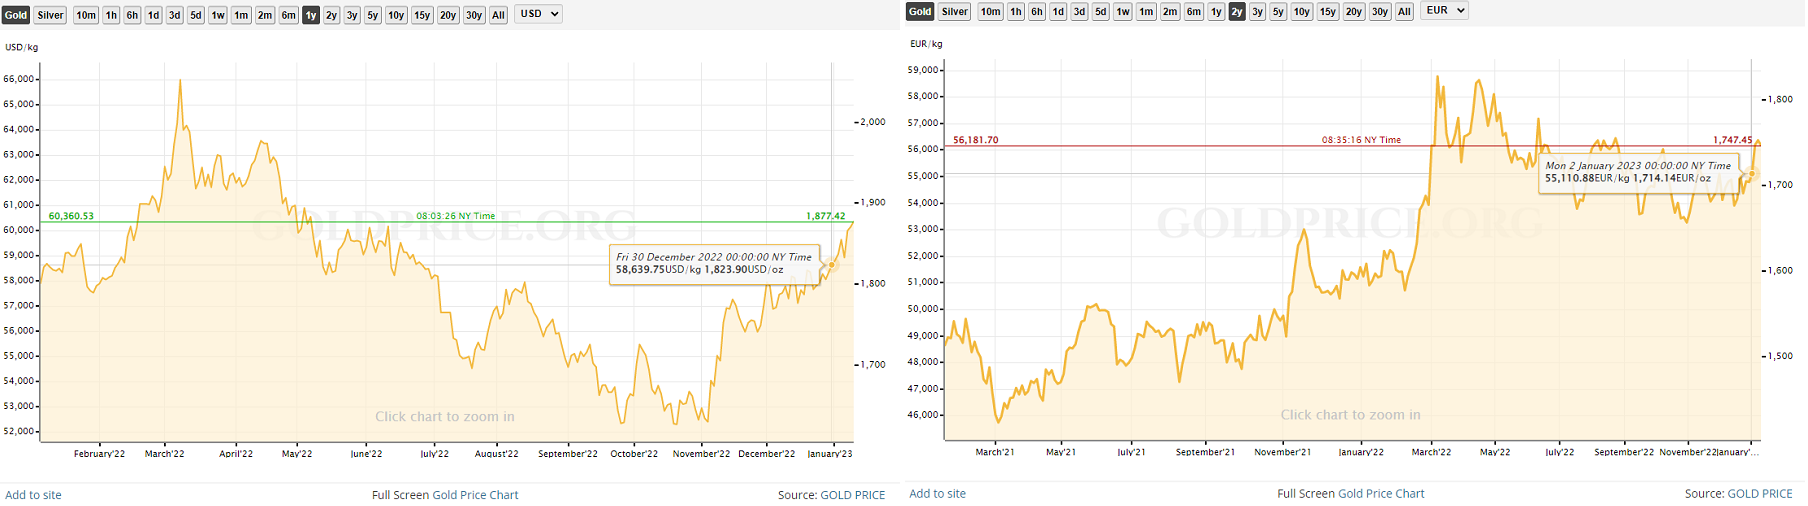Viewport: 1808px width, 506px height.
Task: Set USD chart range to 6h
Action: tap(132, 15)
